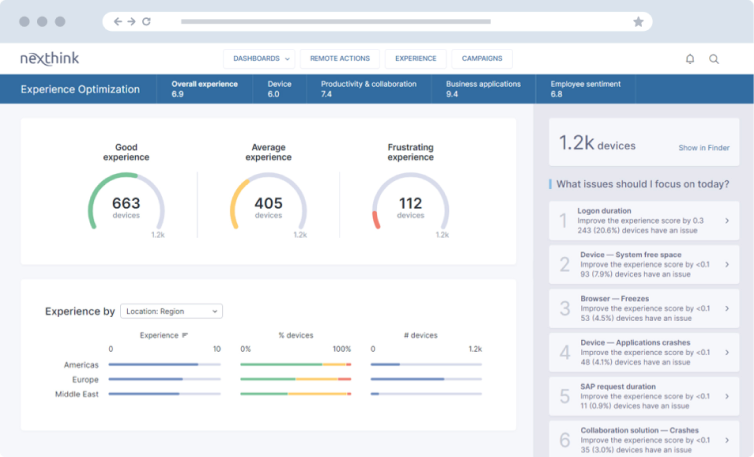
Task: Click the Nexthink logo
Action: 50,59
